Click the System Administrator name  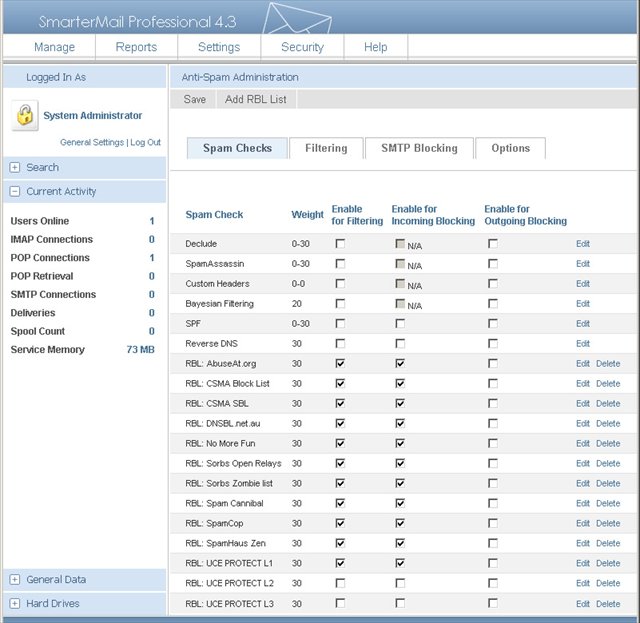(x=93, y=116)
